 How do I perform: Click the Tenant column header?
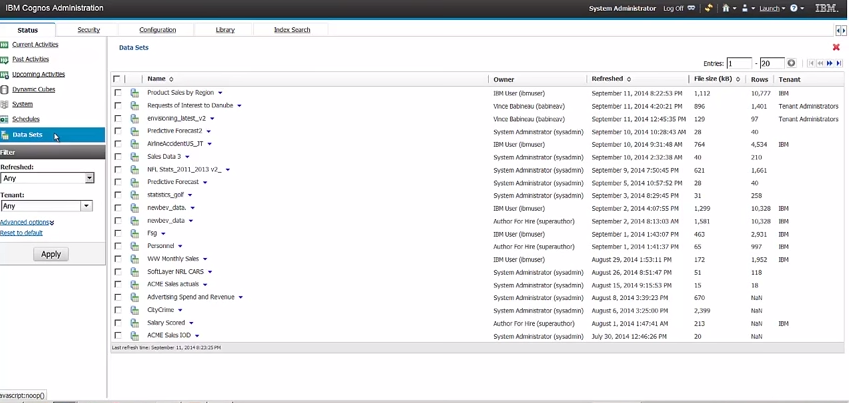pyautogui.click(x=789, y=80)
